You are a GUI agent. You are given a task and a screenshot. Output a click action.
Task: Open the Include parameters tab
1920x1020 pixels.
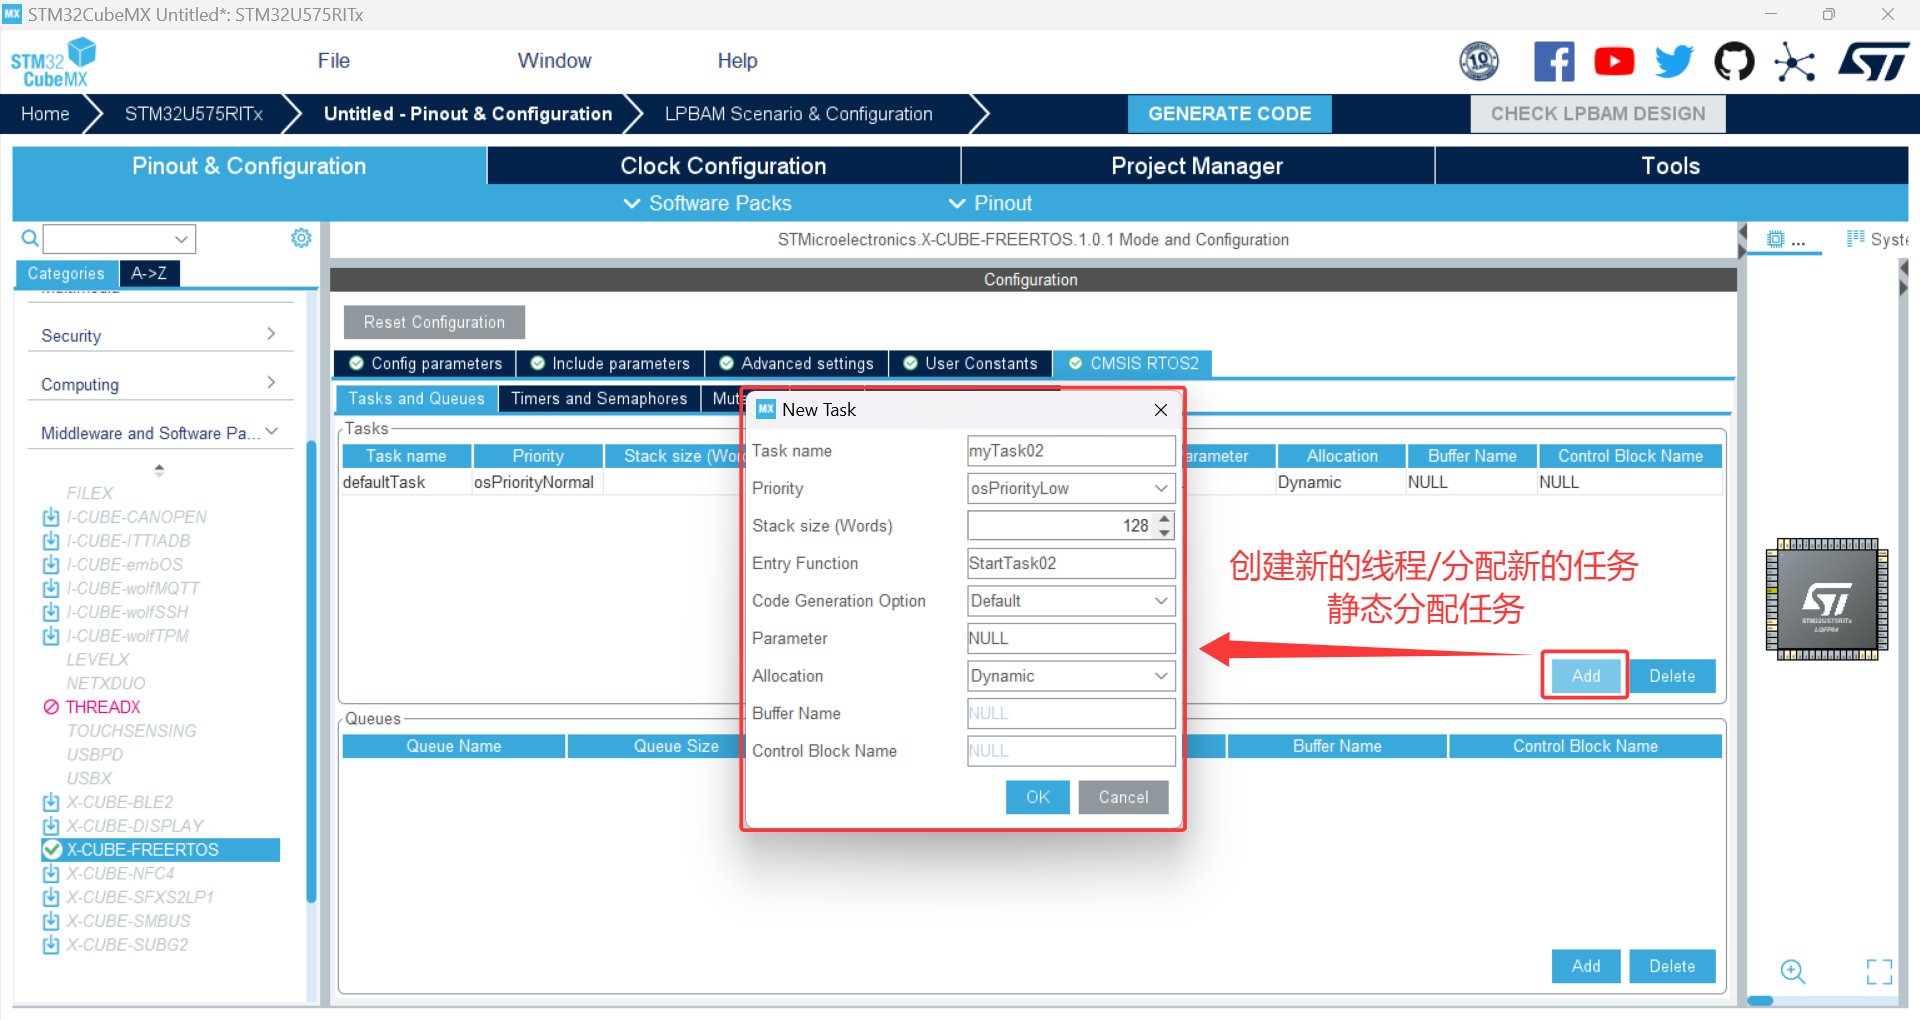610,363
